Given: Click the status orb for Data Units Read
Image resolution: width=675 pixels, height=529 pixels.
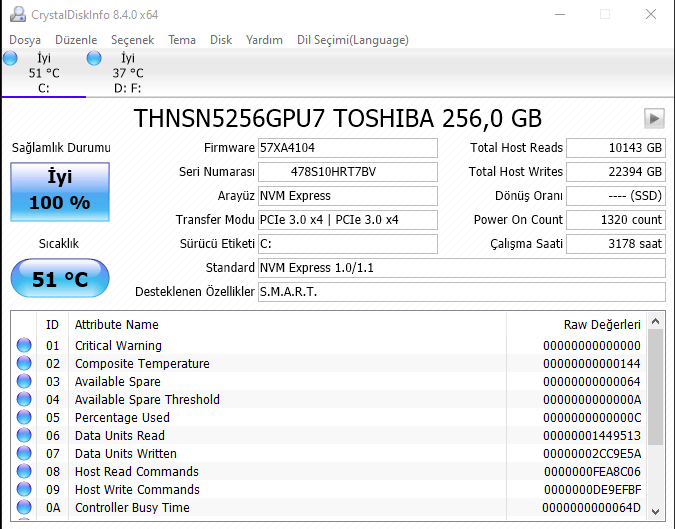Looking at the screenshot, I should click(24, 436).
